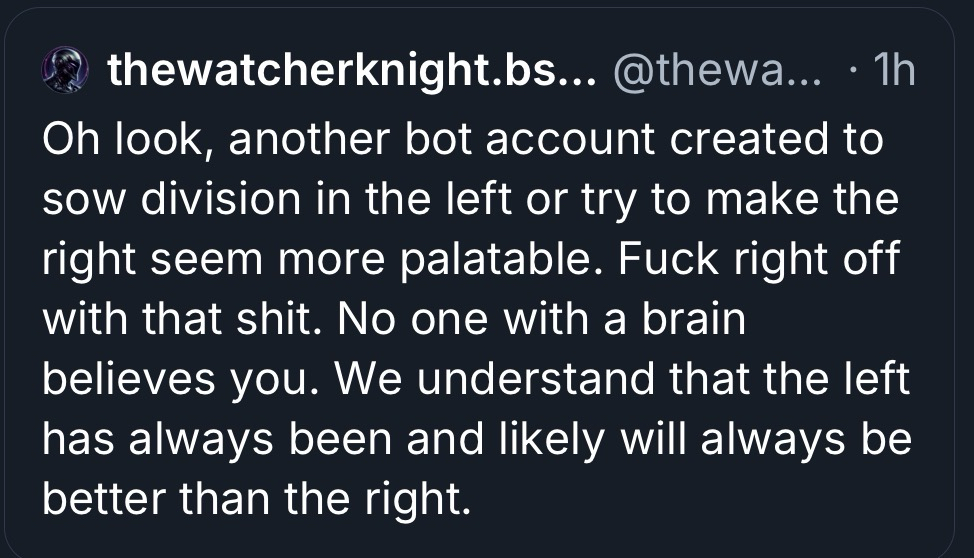Click the thewatcherknight profile avatar
This screenshot has width=974, height=558.
point(62,71)
